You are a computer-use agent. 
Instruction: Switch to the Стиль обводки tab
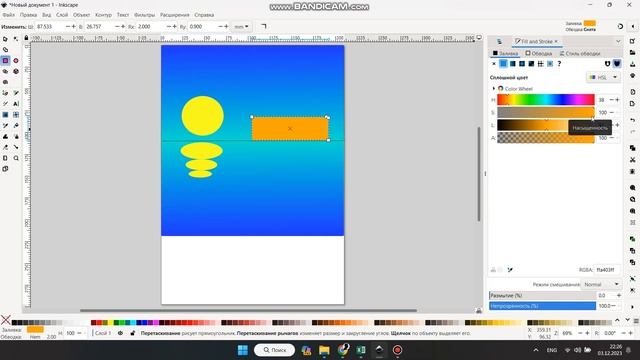580,53
